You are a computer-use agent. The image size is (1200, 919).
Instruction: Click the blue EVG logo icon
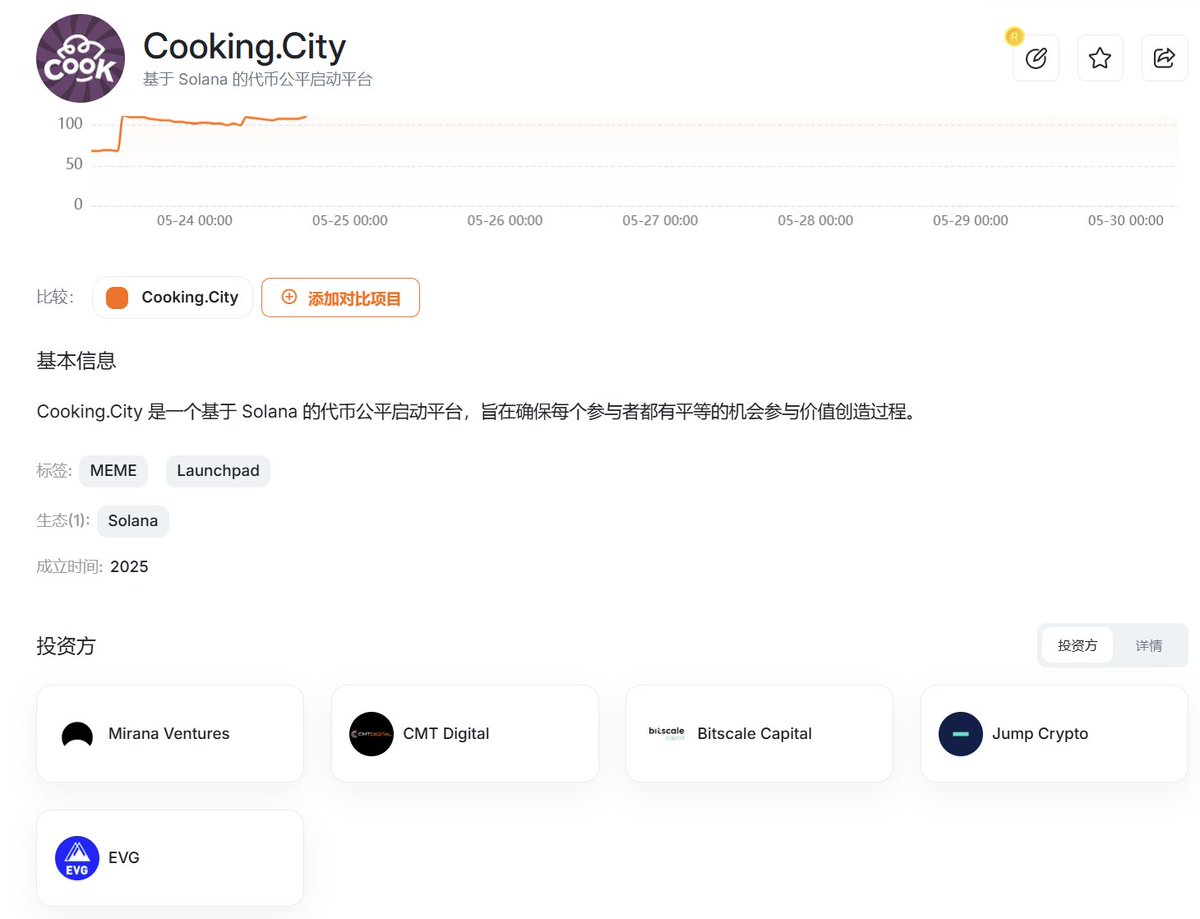(x=77, y=858)
